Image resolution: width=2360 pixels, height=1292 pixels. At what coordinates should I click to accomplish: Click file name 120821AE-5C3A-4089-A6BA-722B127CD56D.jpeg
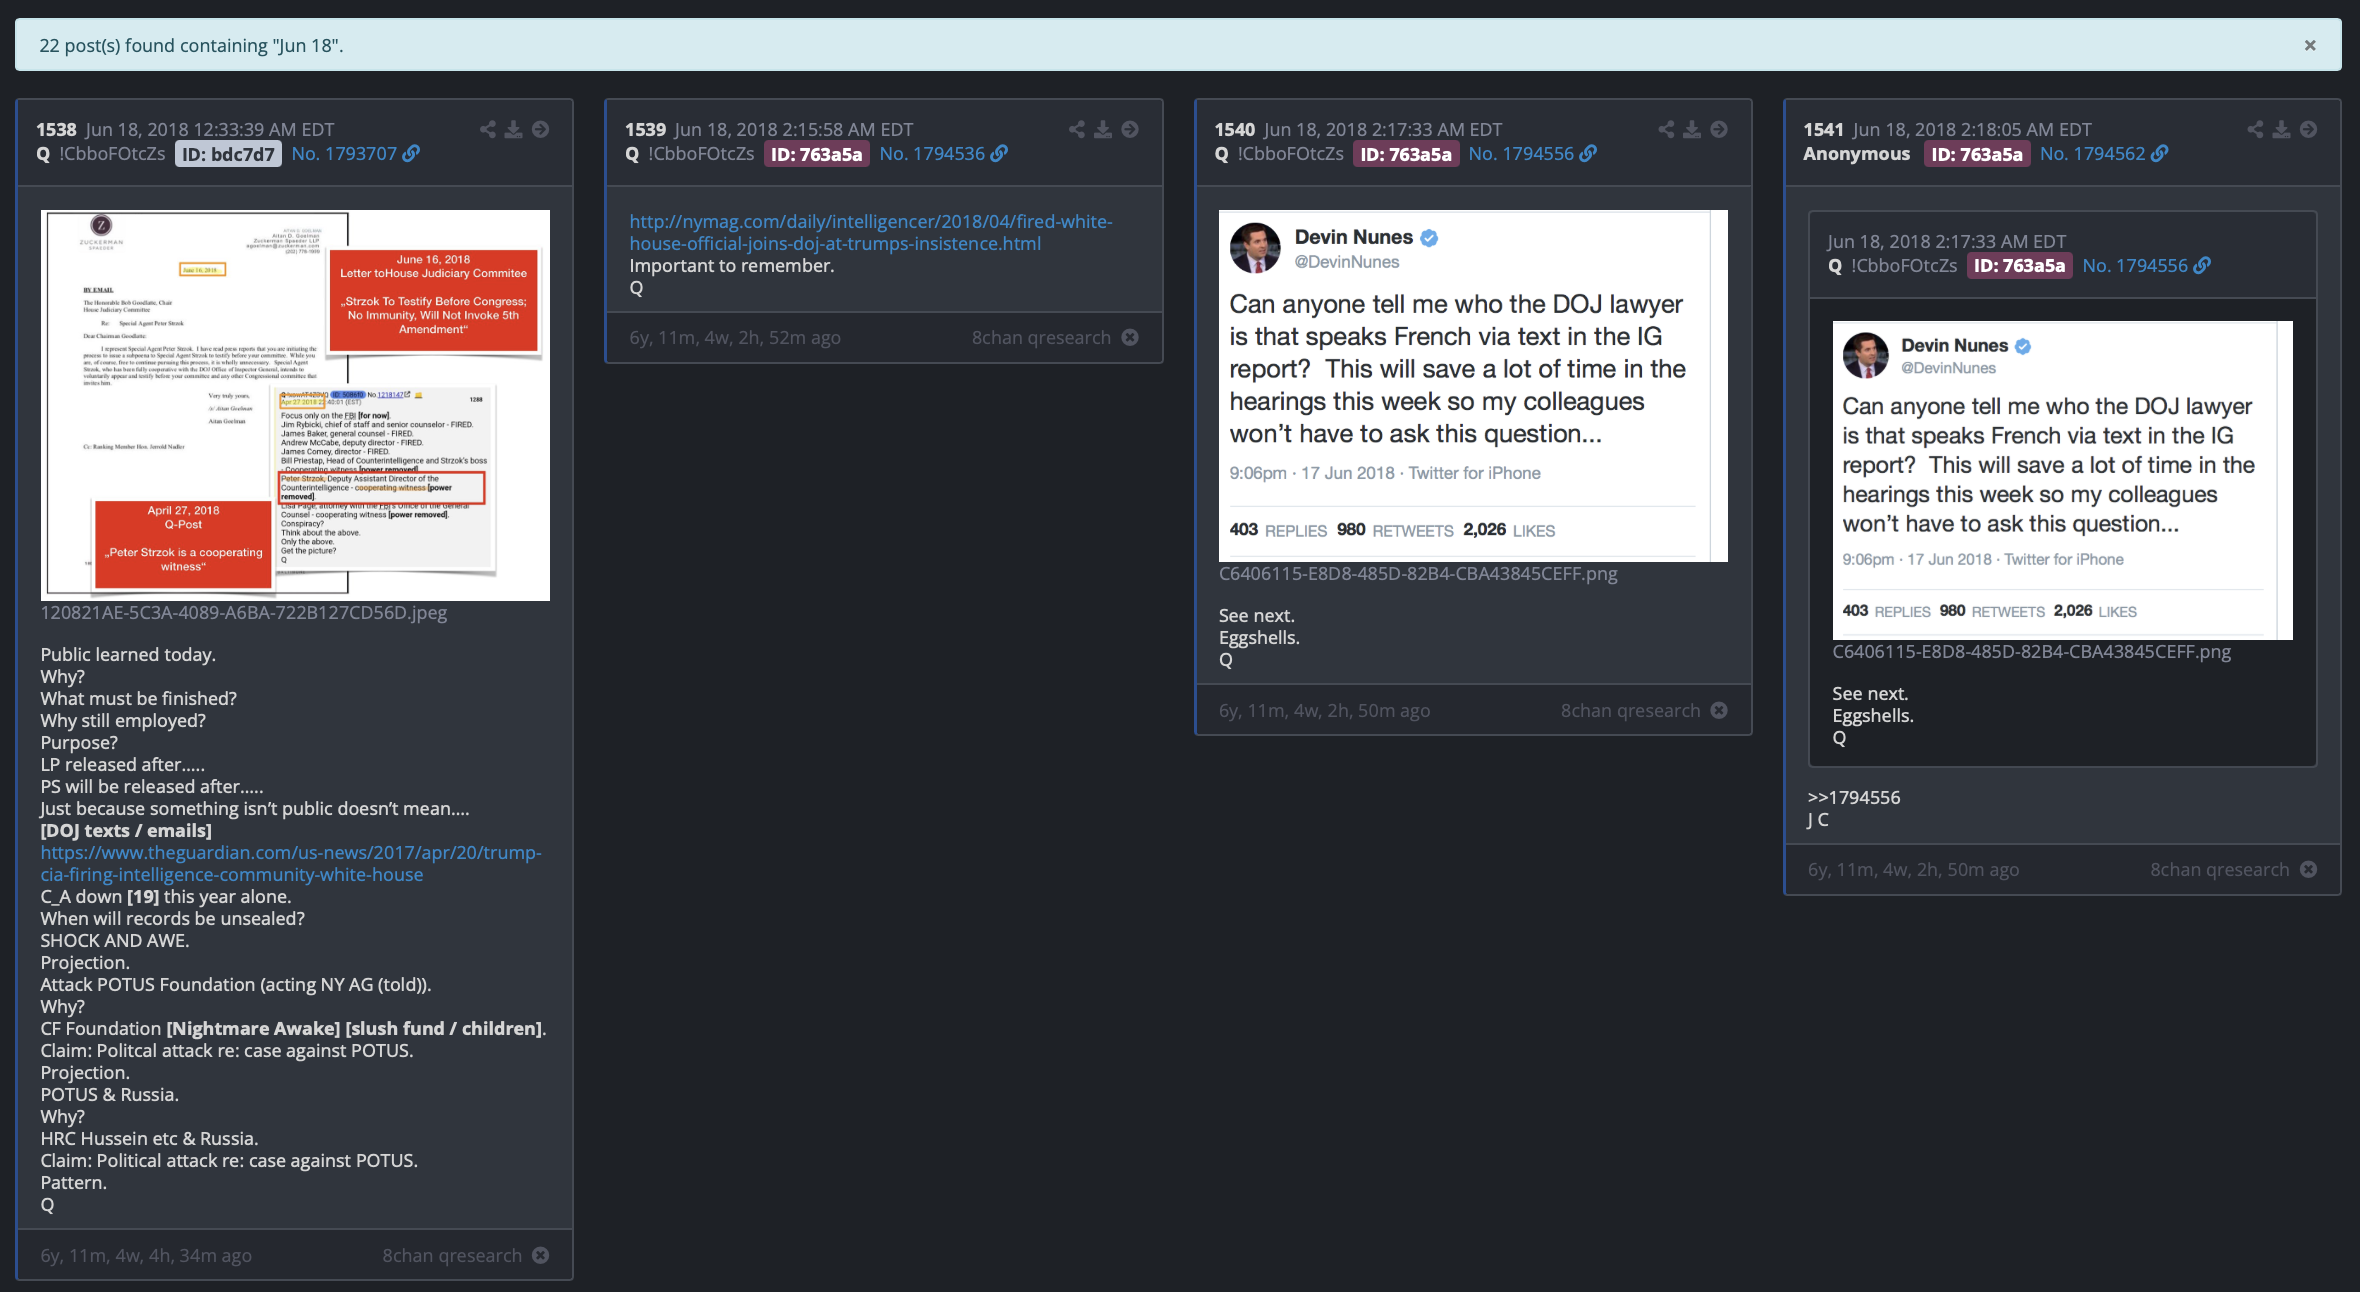click(x=244, y=612)
